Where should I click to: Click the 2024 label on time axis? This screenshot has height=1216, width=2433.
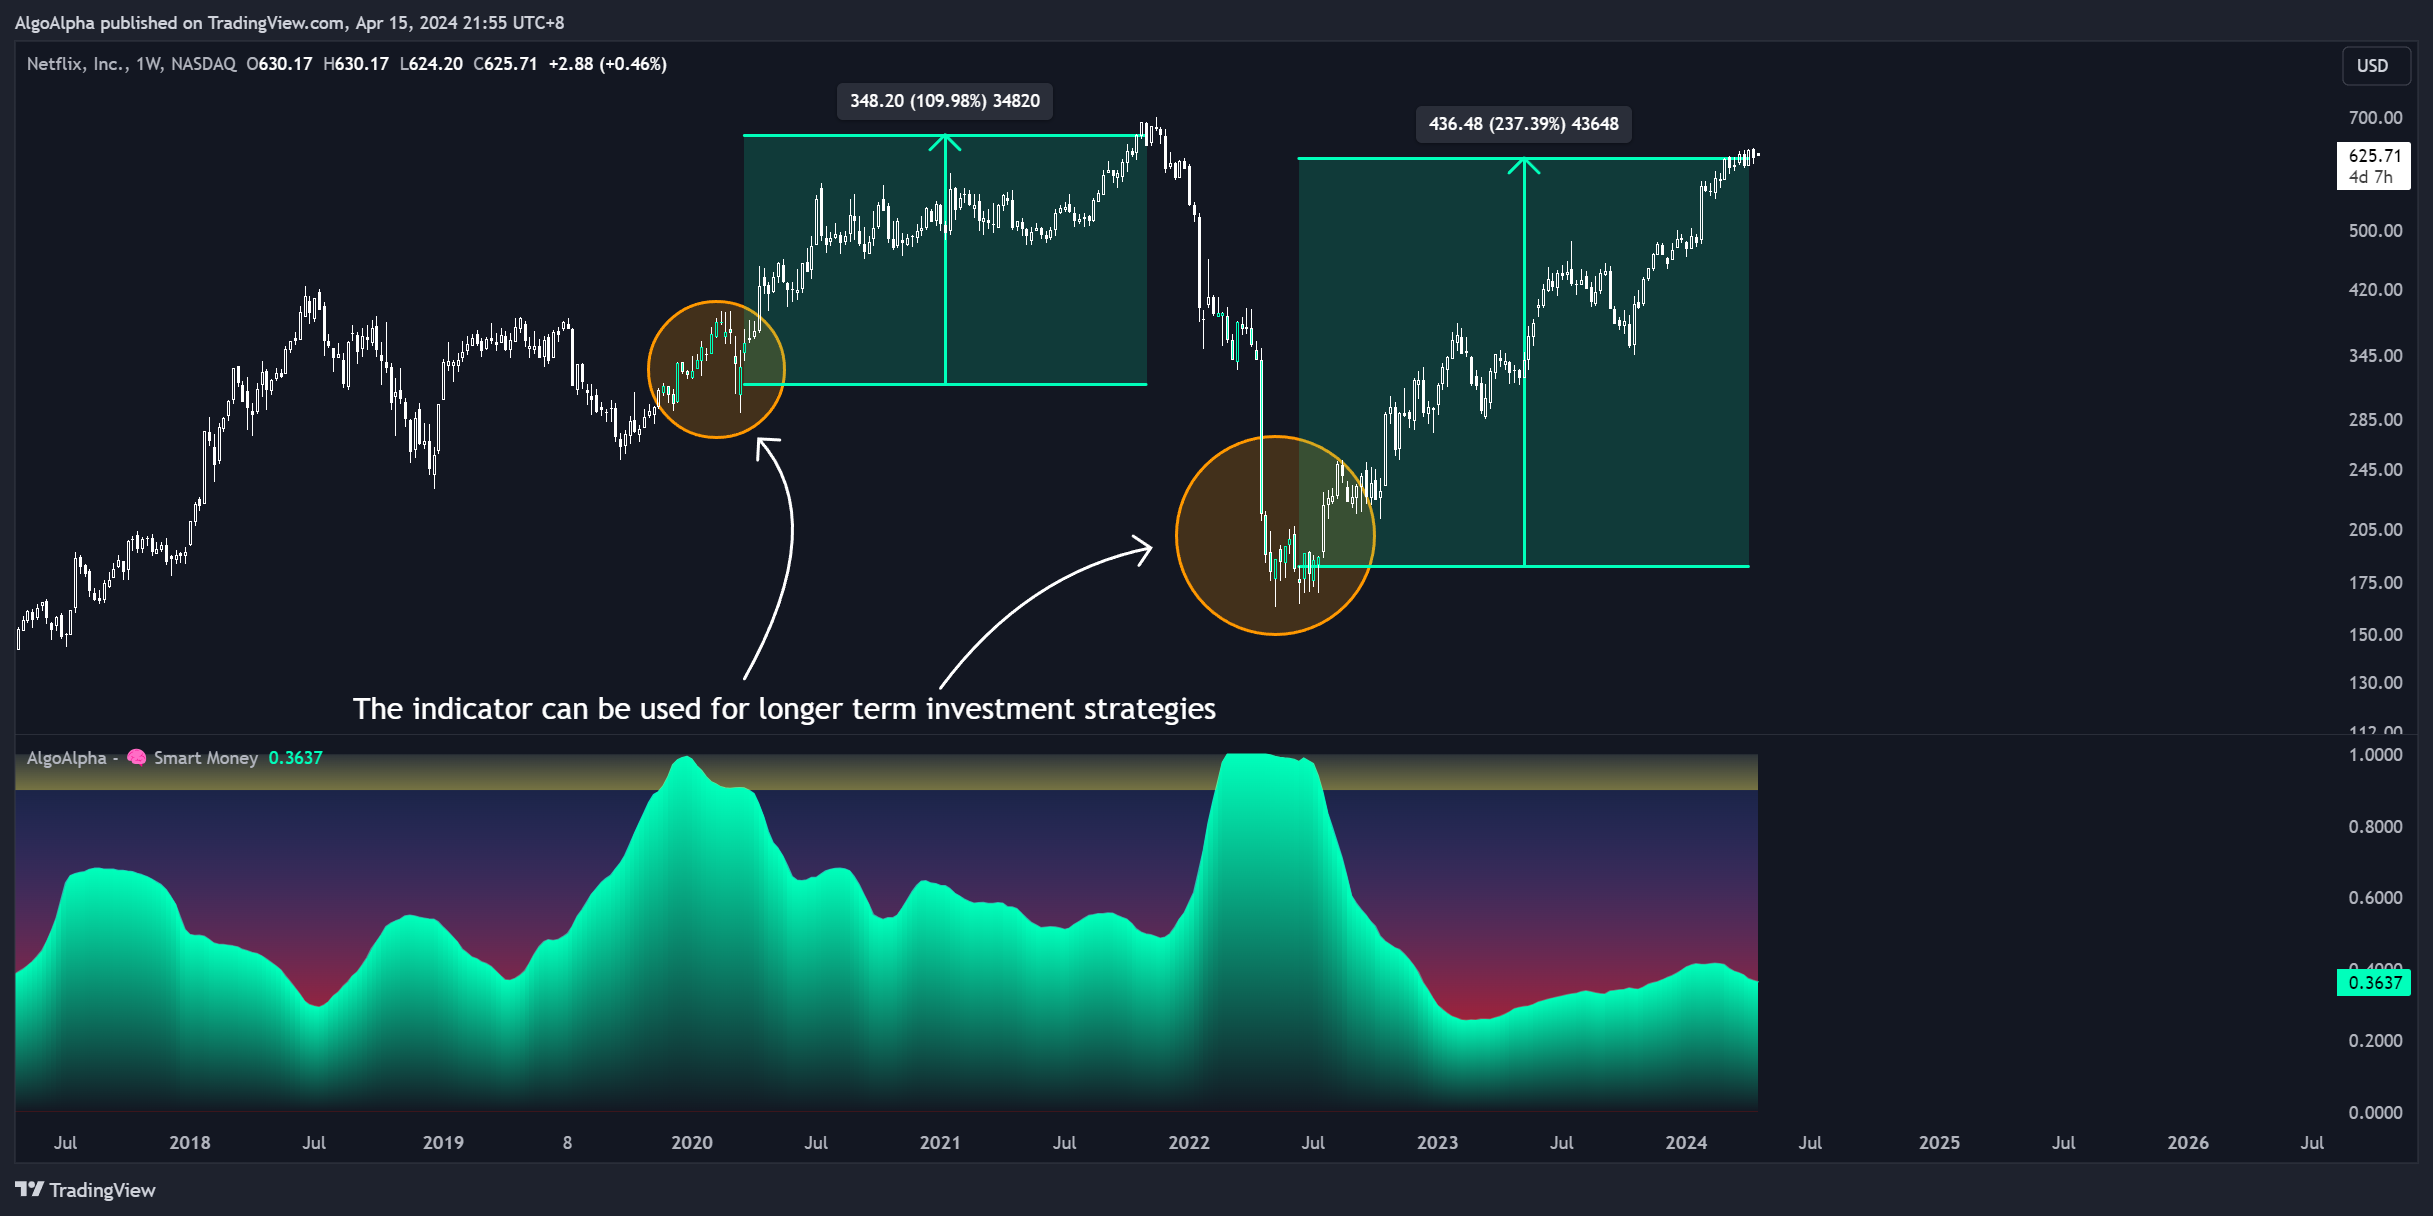[1686, 1142]
